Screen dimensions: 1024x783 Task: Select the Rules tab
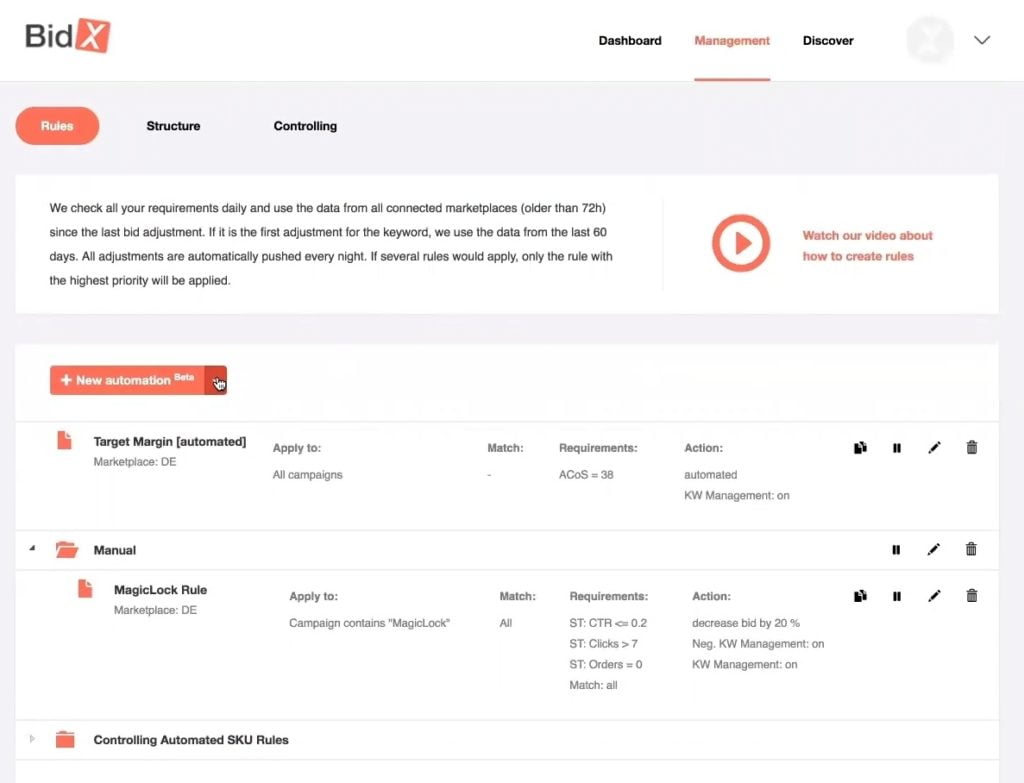tap(57, 126)
